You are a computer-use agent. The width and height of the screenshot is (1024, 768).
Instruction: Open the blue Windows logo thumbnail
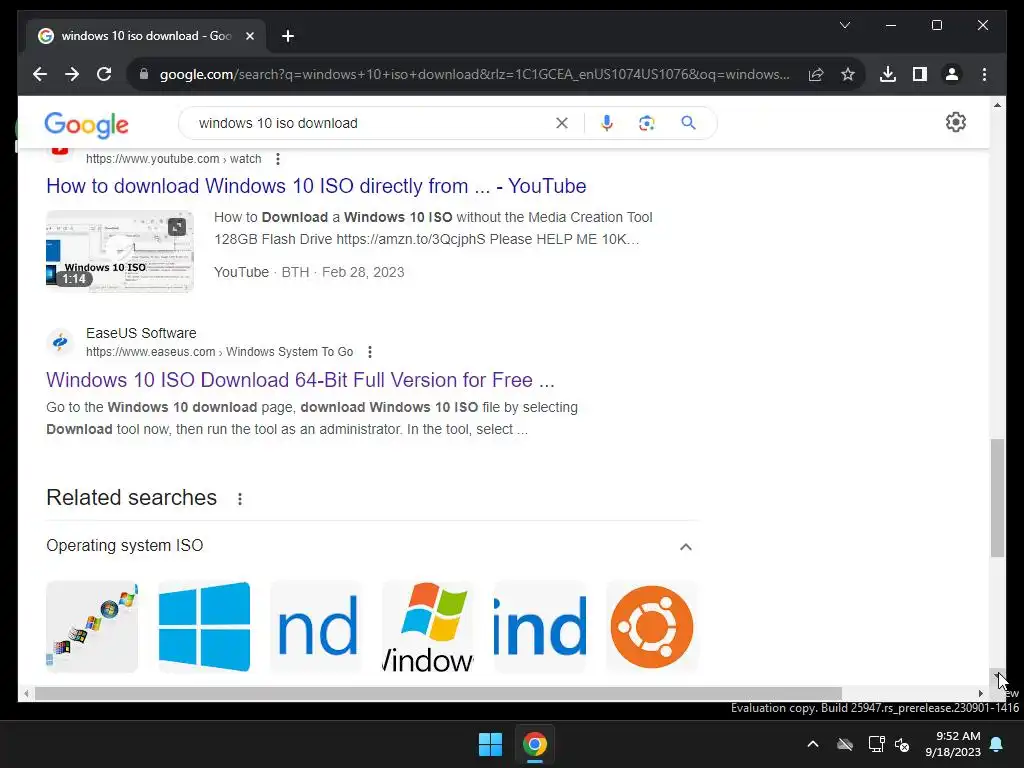pos(204,627)
